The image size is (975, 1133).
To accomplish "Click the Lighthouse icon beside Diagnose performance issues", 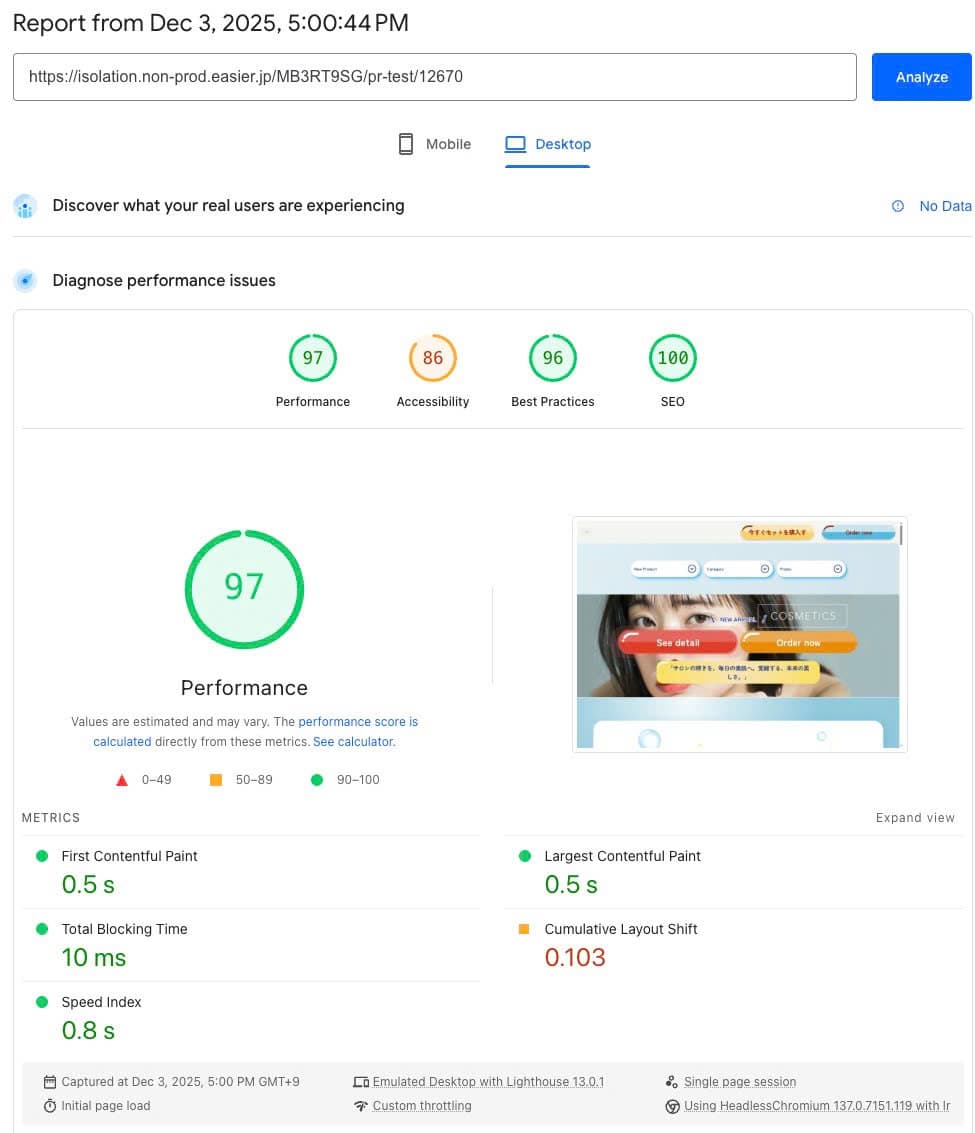I will pyautogui.click(x=25, y=281).
